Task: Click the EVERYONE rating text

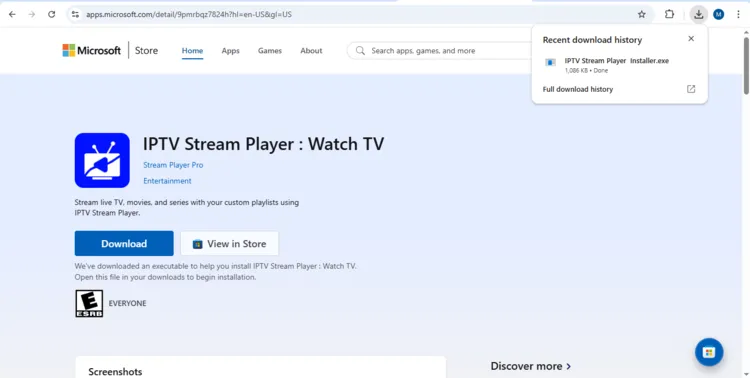Action: tap(127, 303)
